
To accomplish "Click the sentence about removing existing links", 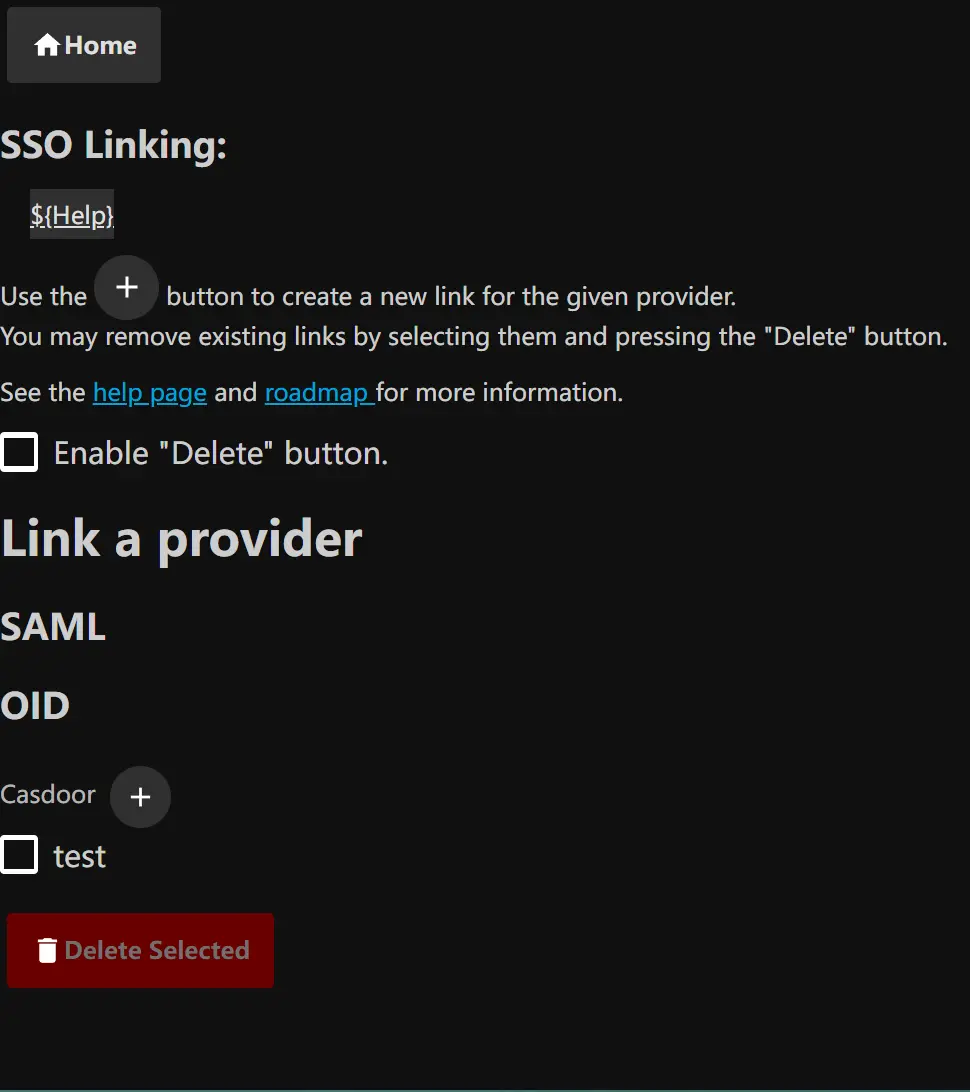I will coord(474,336).
